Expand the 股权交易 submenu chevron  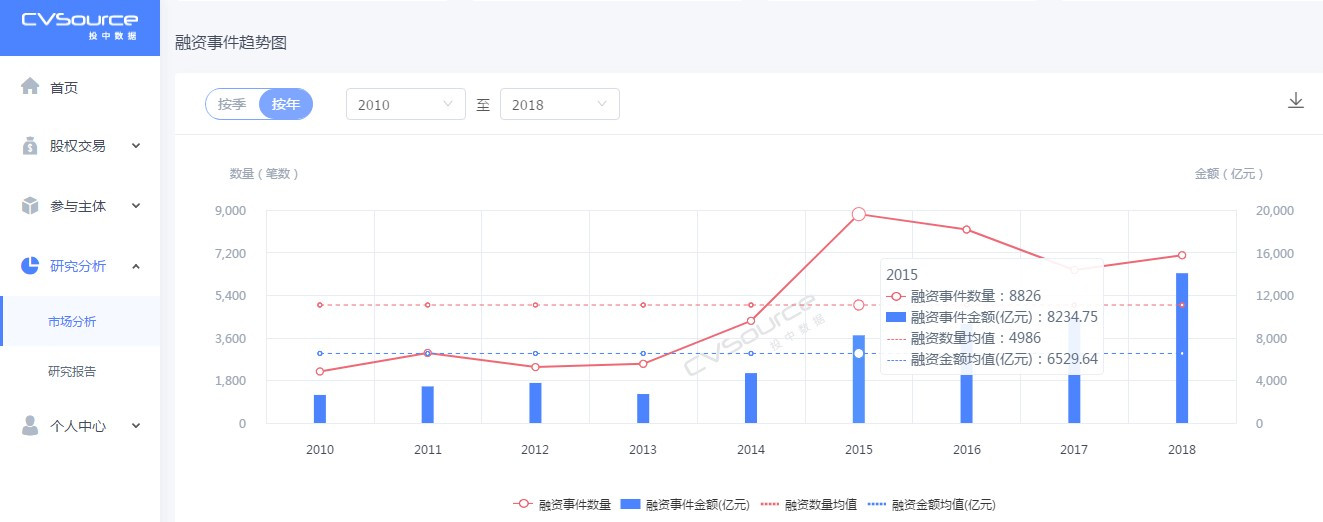(x=136, y=146)
